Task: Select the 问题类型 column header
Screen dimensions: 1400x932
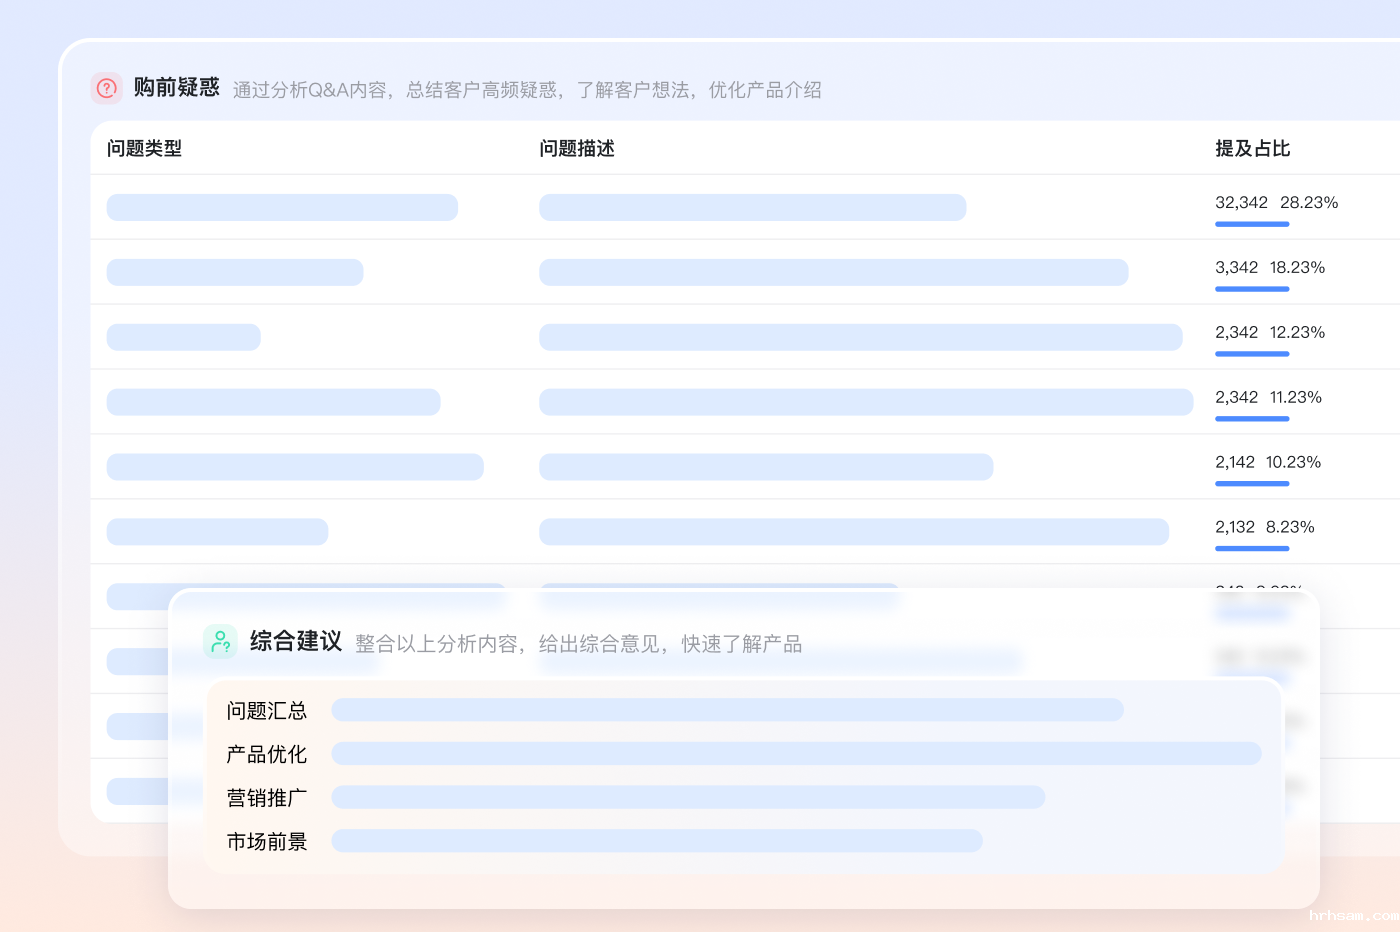Action: tap(145, 148)
